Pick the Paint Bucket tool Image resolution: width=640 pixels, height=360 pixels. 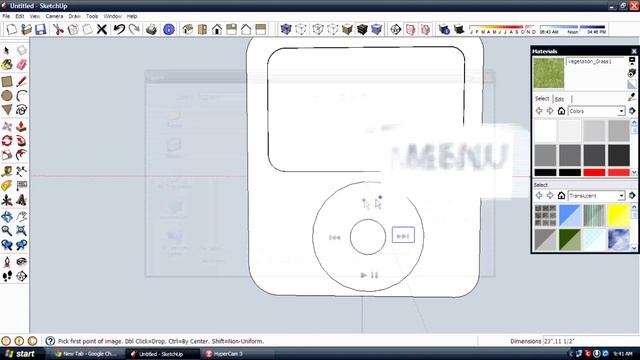(x=7, y=64)
